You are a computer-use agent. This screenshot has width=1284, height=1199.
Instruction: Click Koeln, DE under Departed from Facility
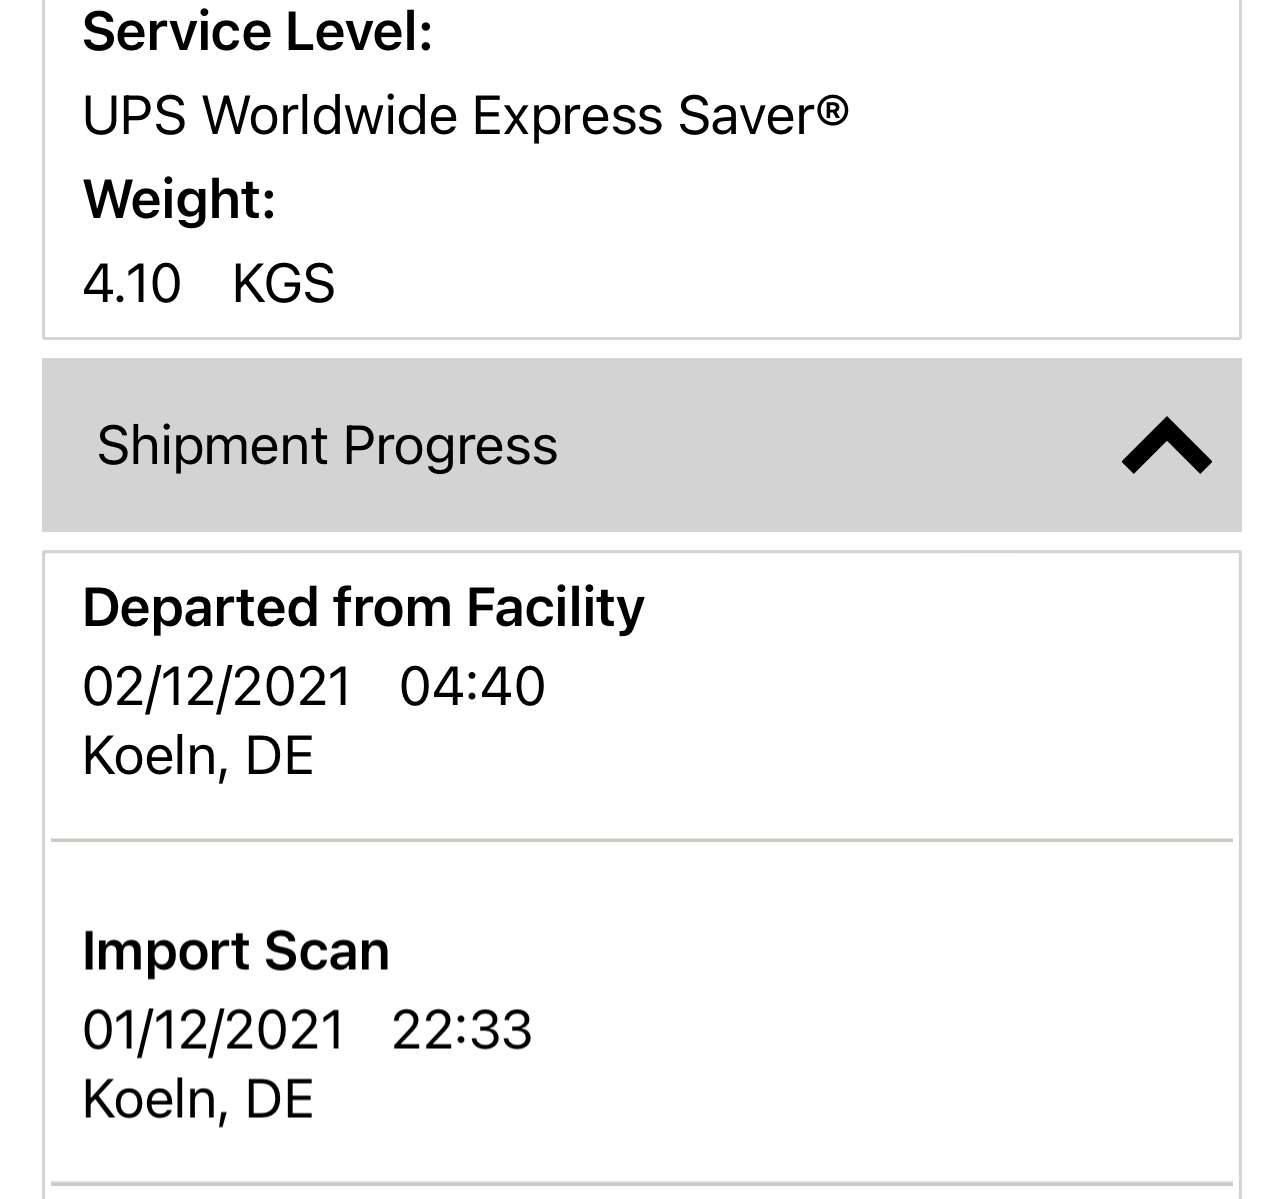click(198, 756)
